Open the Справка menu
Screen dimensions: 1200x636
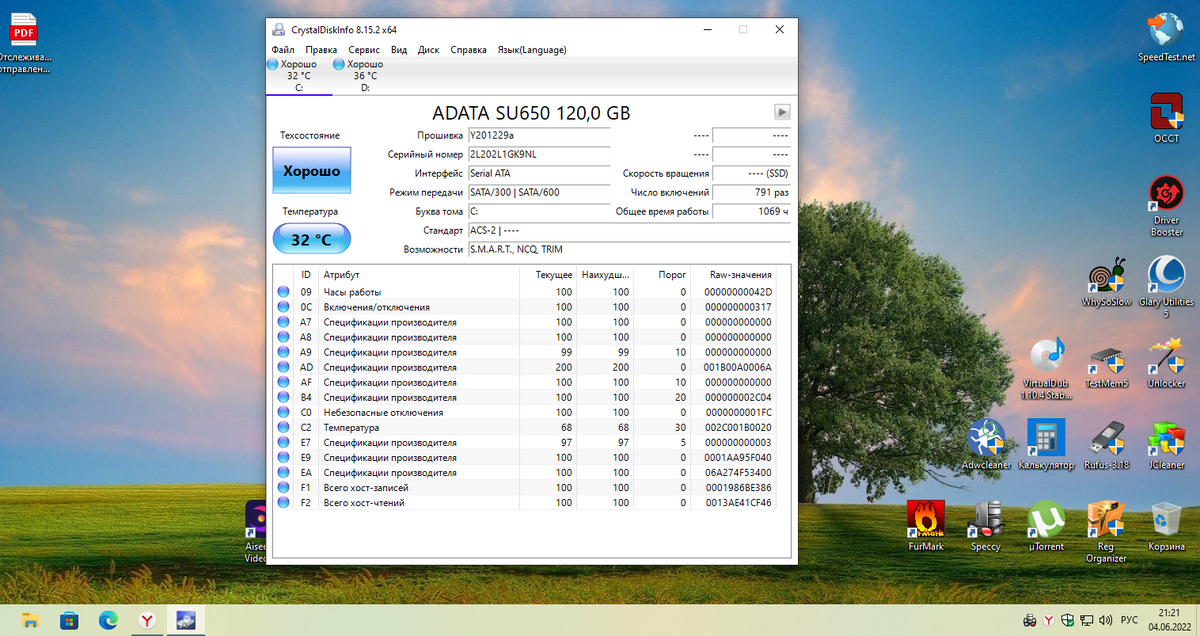pyautogui.click(x=469, y=50)
